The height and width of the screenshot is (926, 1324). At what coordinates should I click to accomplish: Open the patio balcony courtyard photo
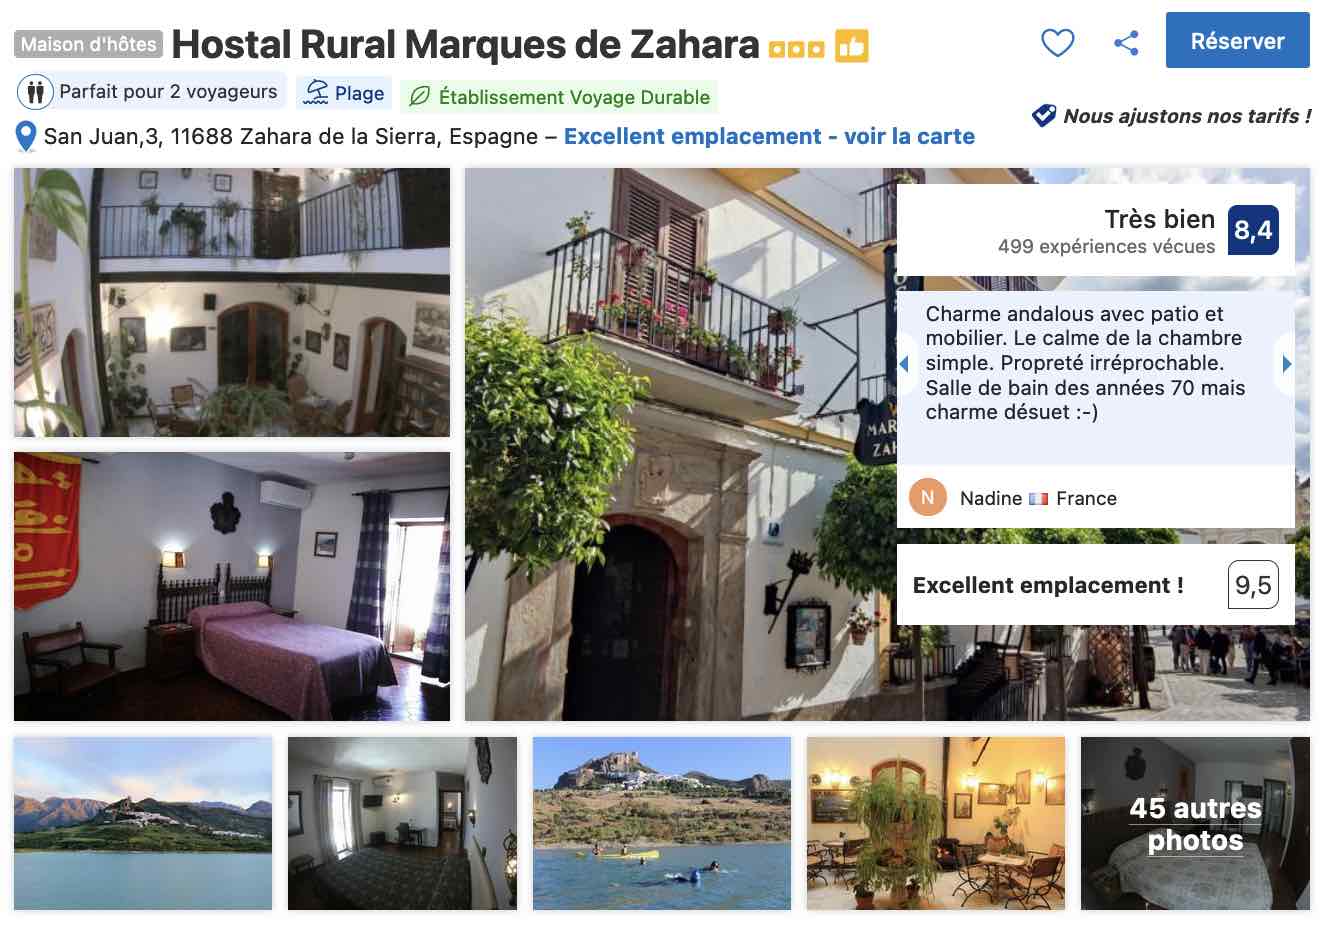pos(232,302)
